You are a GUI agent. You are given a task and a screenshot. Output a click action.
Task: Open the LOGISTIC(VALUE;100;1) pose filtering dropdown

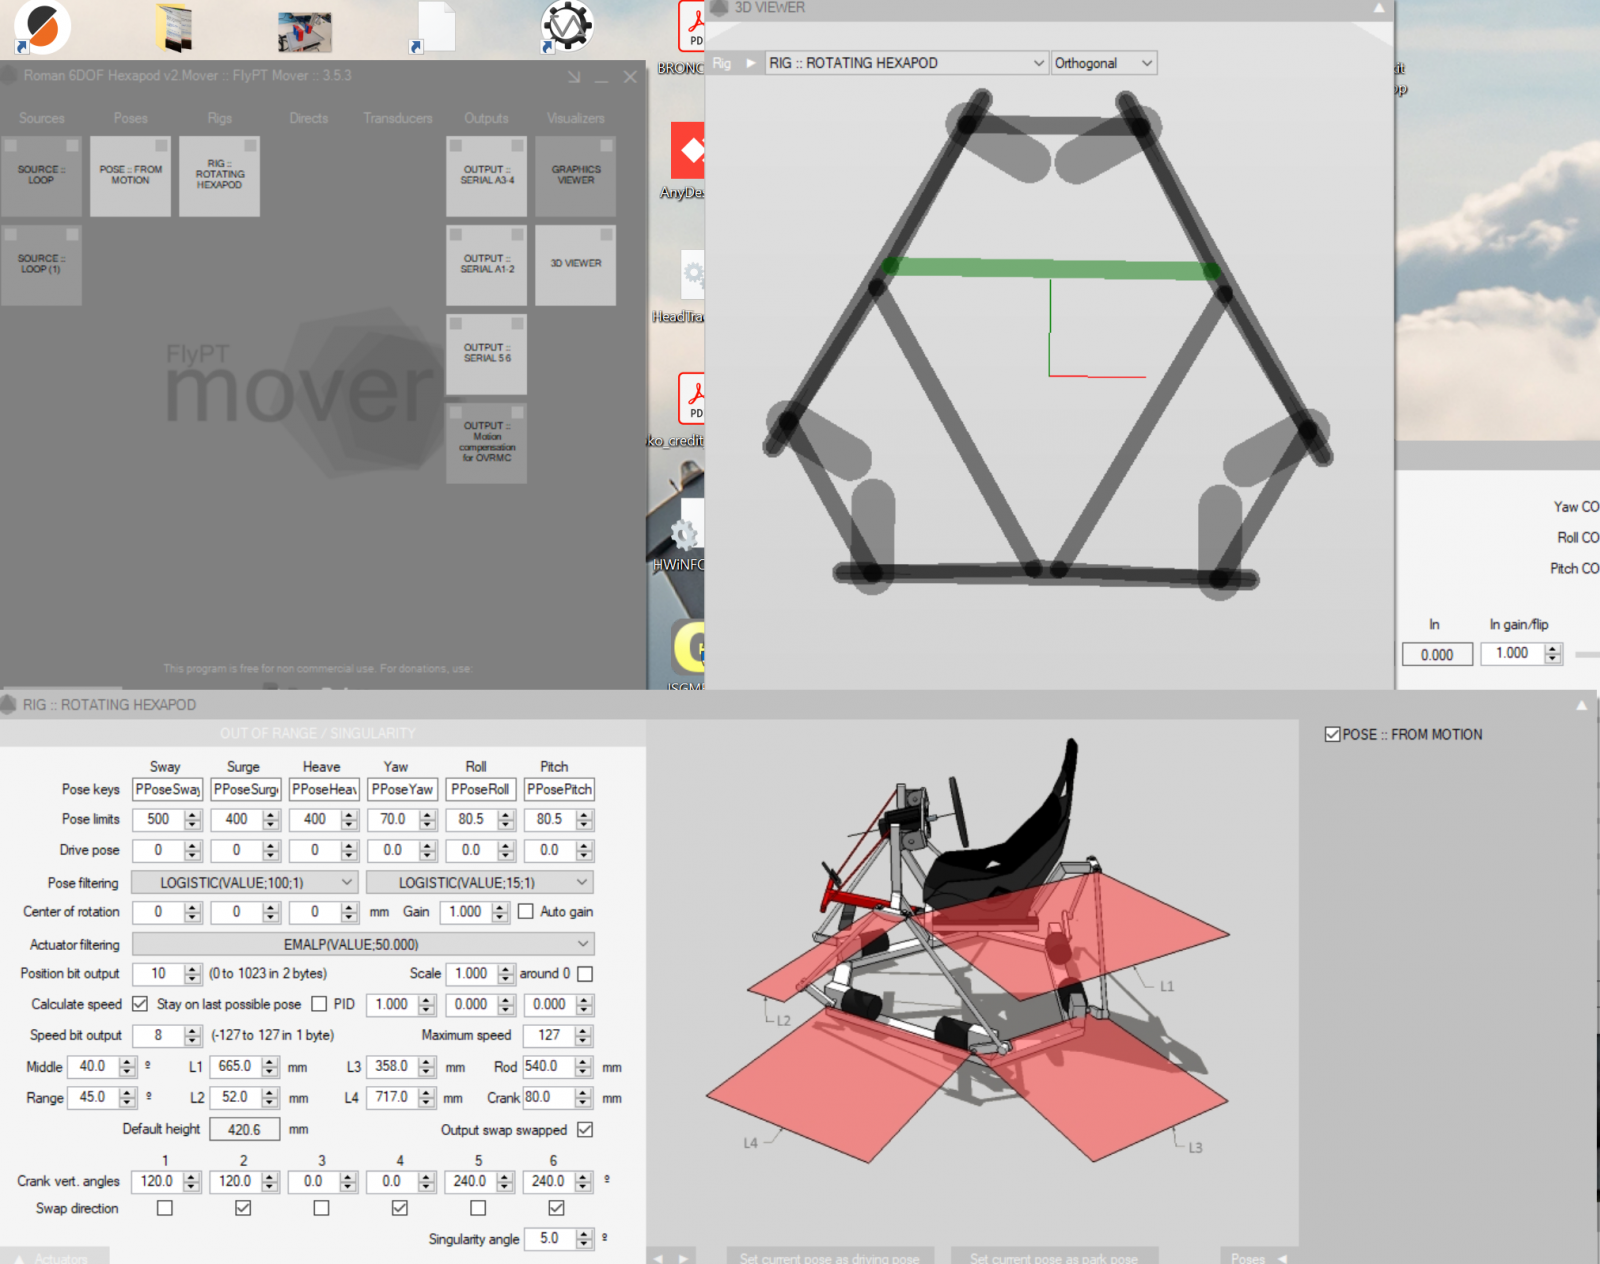(x=245, y=882)
